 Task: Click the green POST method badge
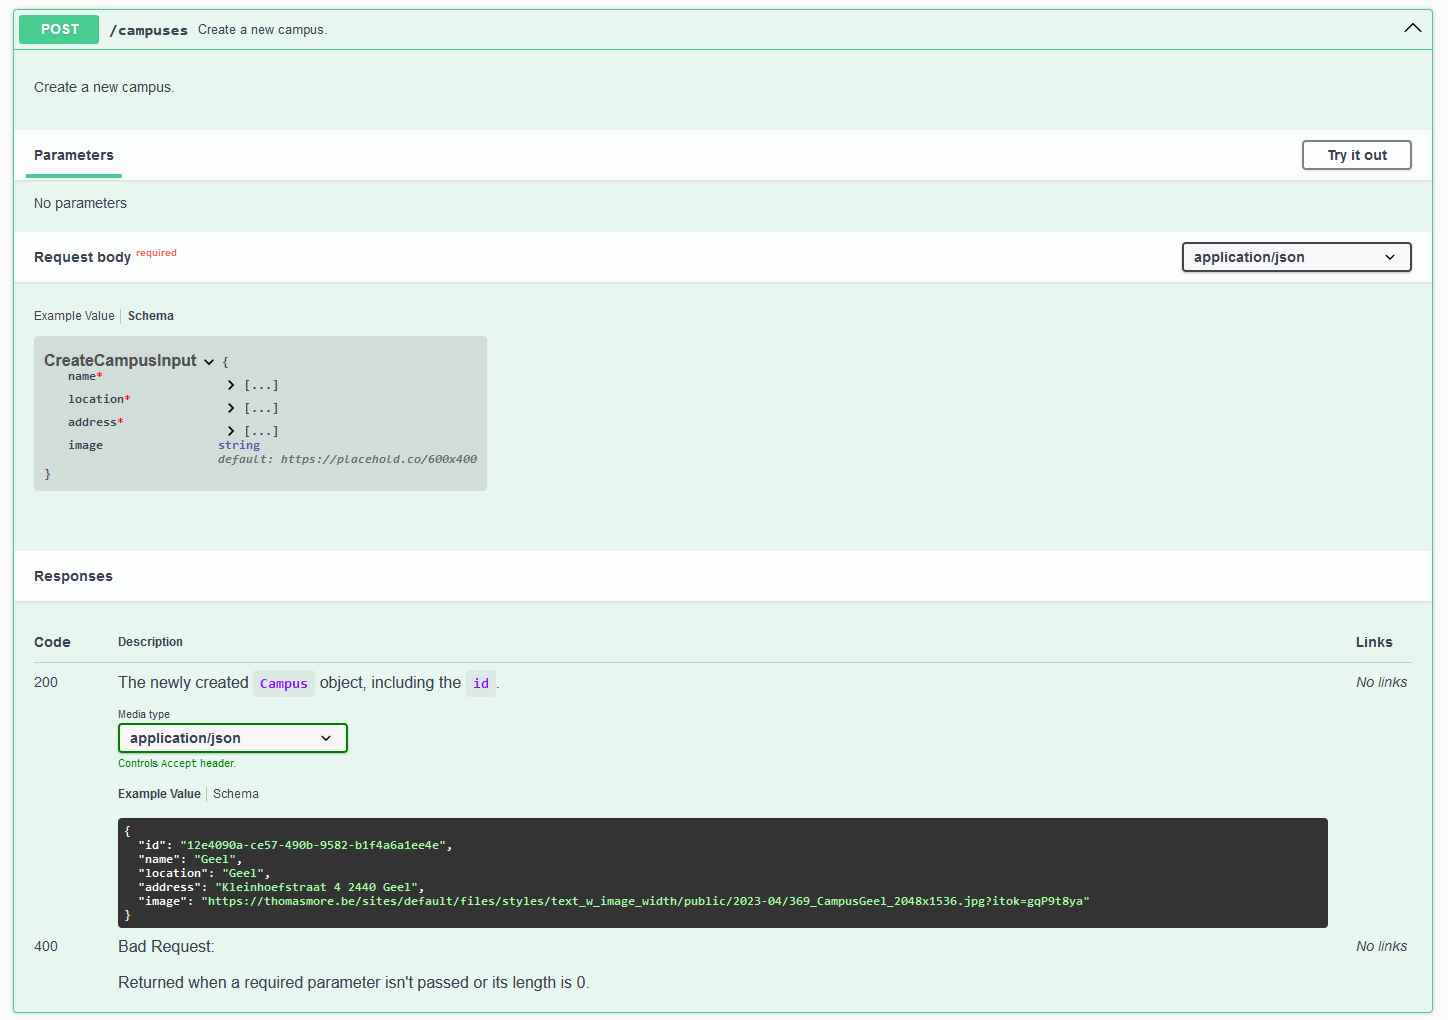click(59, 29)
